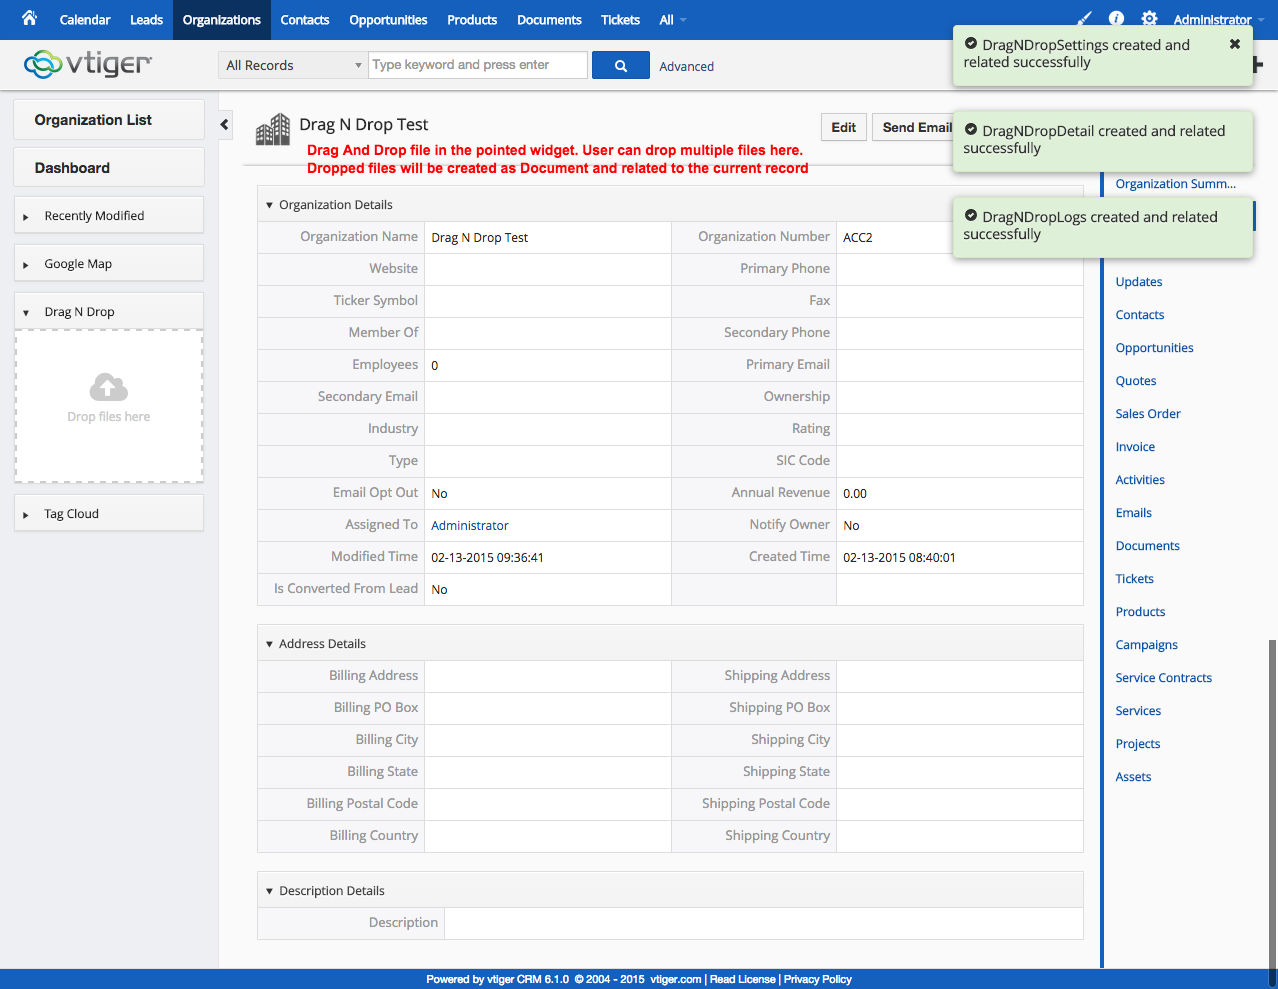
Task: Open the top Opportunities menu item
Action: pyautogui.click(x=388, y=20)
